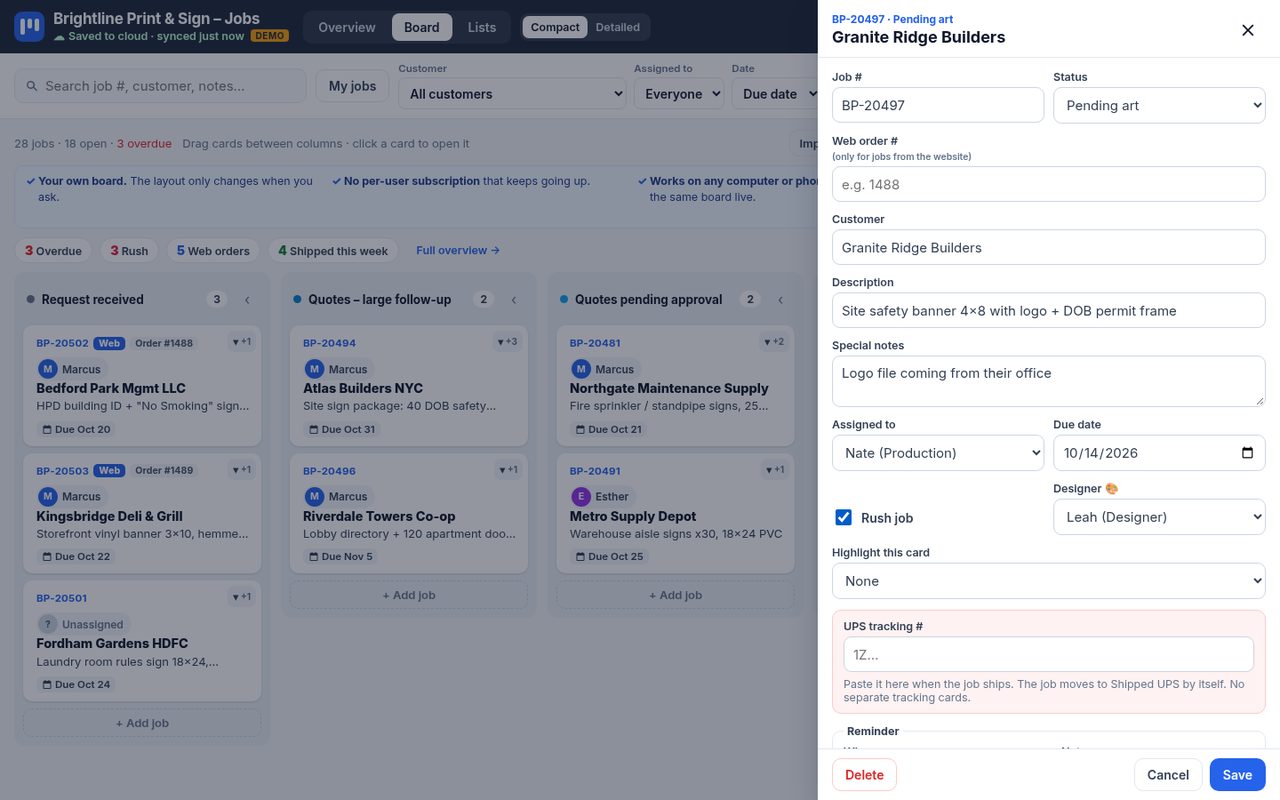This screenshot has height=800, width=1280.
Task: Click the UPS tracking # field
Action: (x=1049, y=654)
